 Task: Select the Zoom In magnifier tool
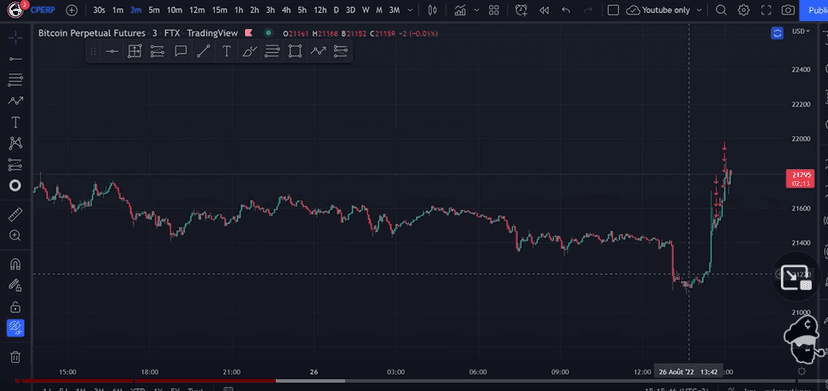[15, 236]
